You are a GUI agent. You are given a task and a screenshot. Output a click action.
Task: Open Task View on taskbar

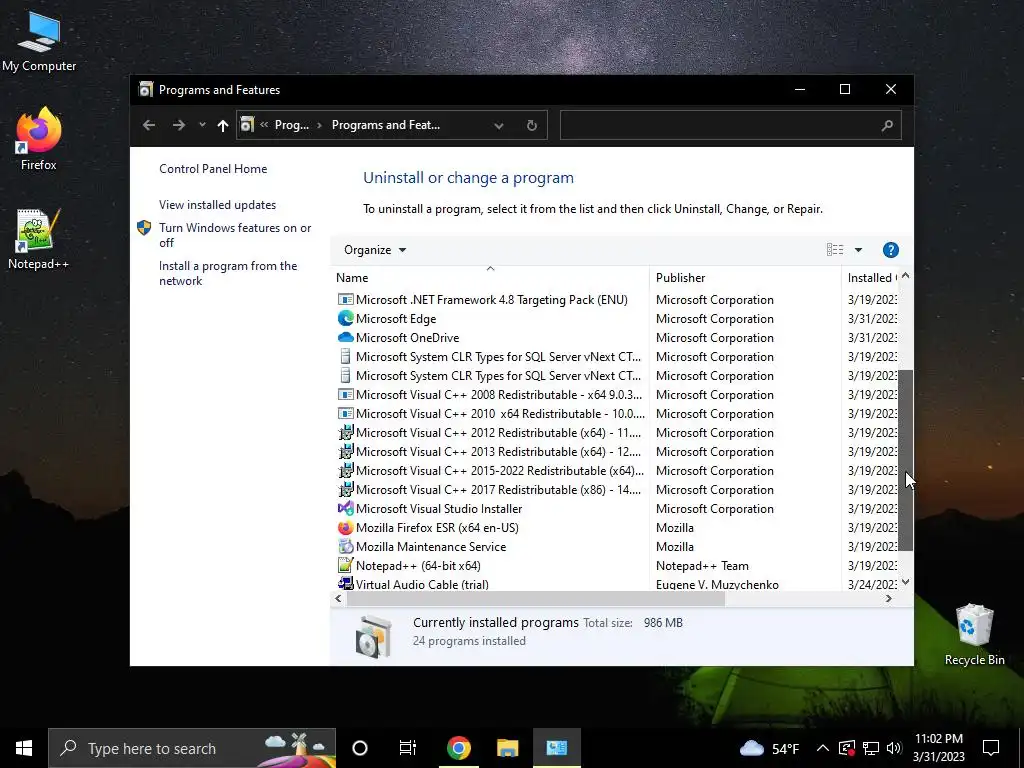[x=408, y=748]
